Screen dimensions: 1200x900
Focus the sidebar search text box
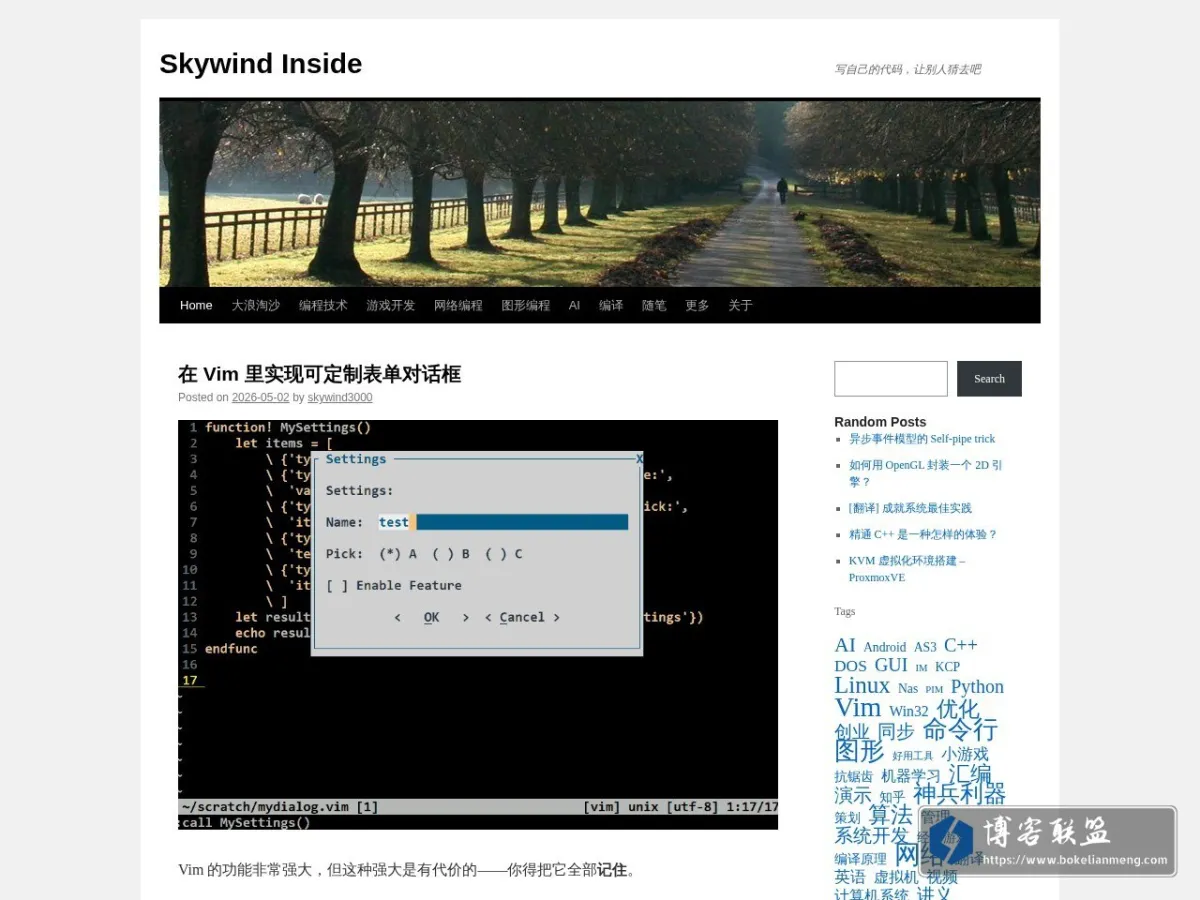pos(891,379)
